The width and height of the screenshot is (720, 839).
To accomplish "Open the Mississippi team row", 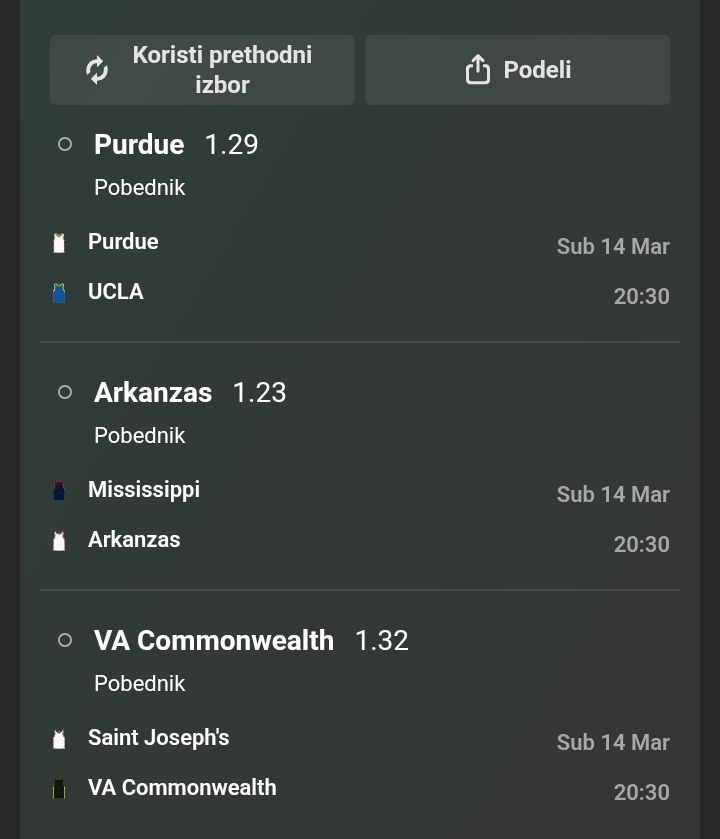I will pos(144,490).
